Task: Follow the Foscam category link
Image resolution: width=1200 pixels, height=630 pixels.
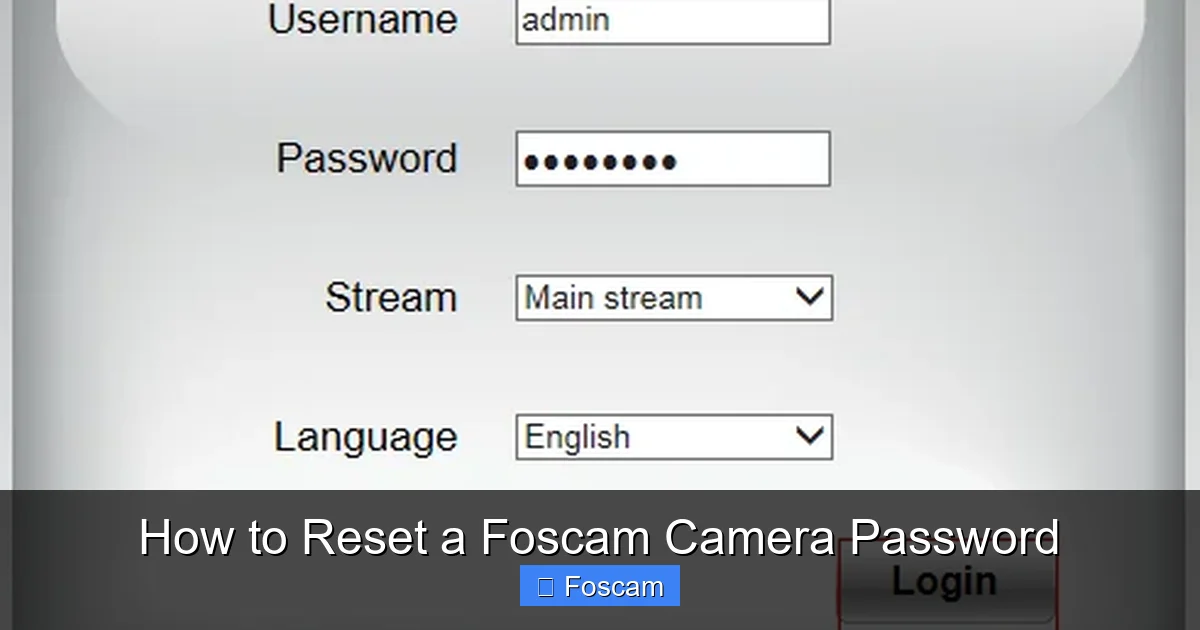Action: click(x=599, y=586)
